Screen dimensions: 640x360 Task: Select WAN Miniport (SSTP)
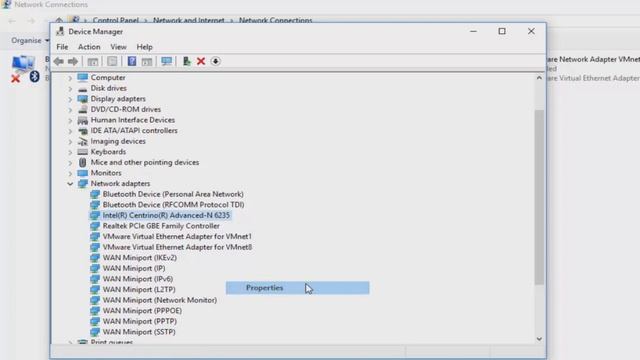coord(139,332)
